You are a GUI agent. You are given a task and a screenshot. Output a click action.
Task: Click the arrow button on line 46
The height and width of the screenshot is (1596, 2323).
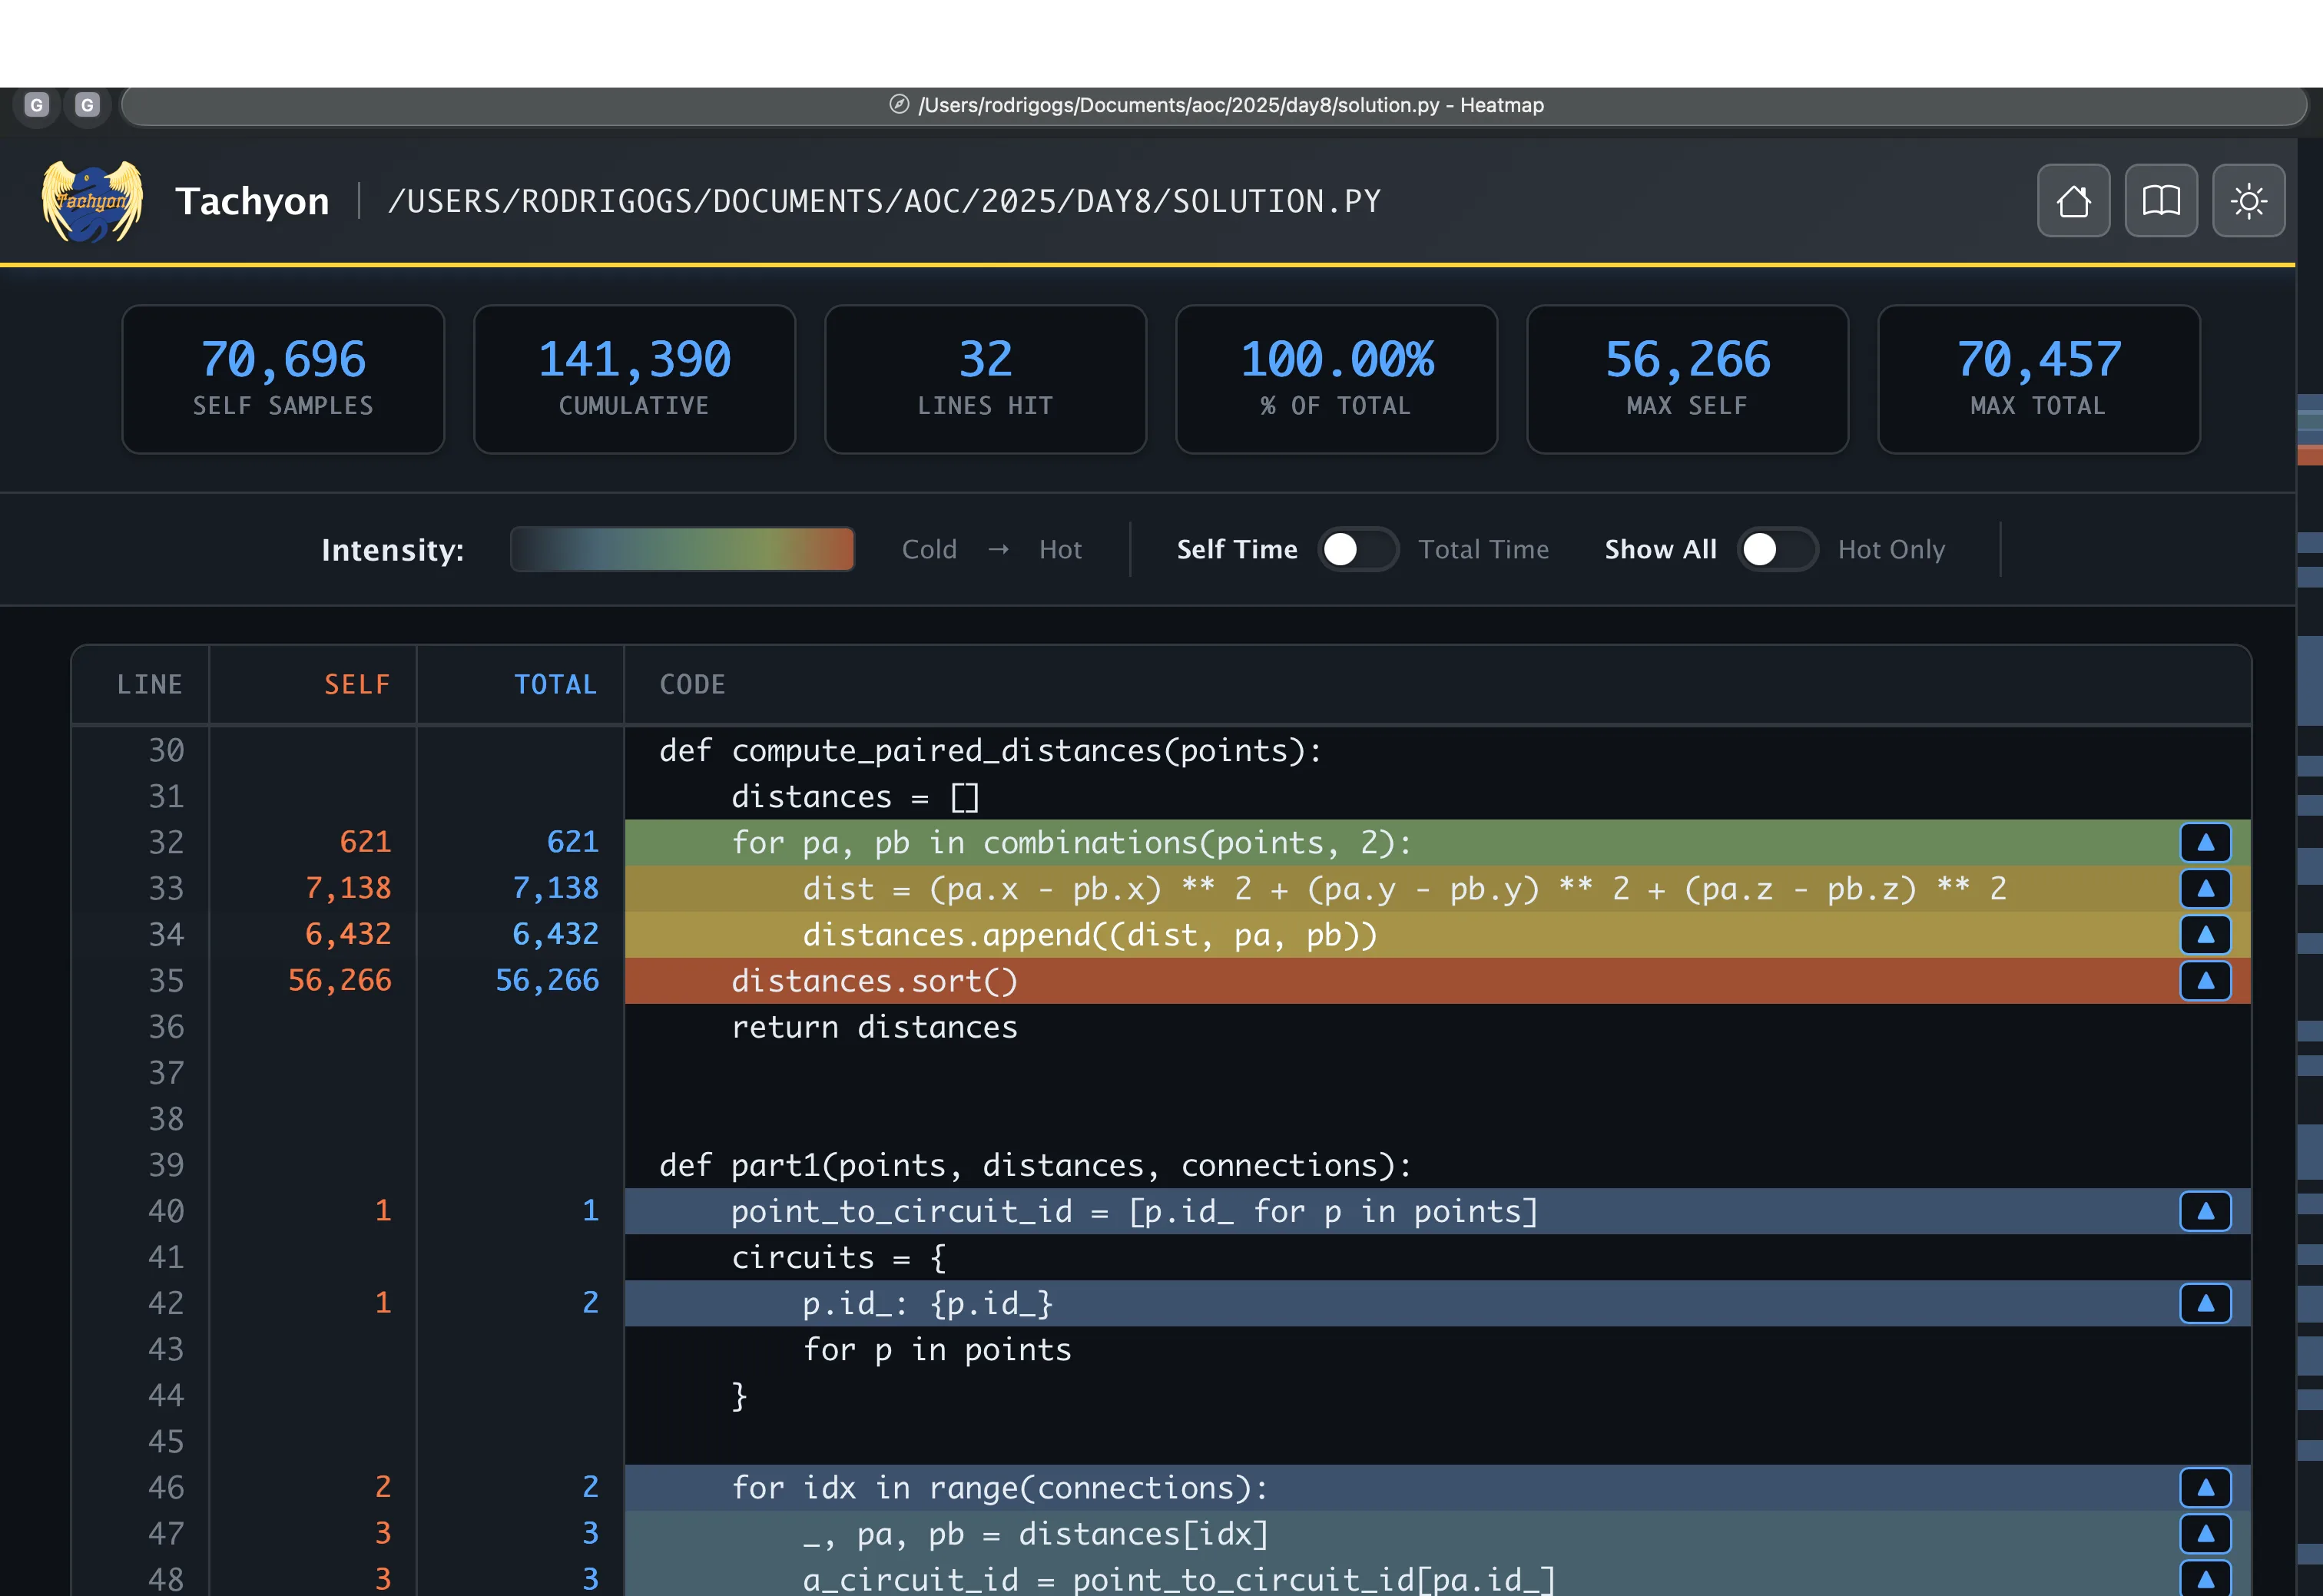pyautogui.click(x=2205, y=1488)
